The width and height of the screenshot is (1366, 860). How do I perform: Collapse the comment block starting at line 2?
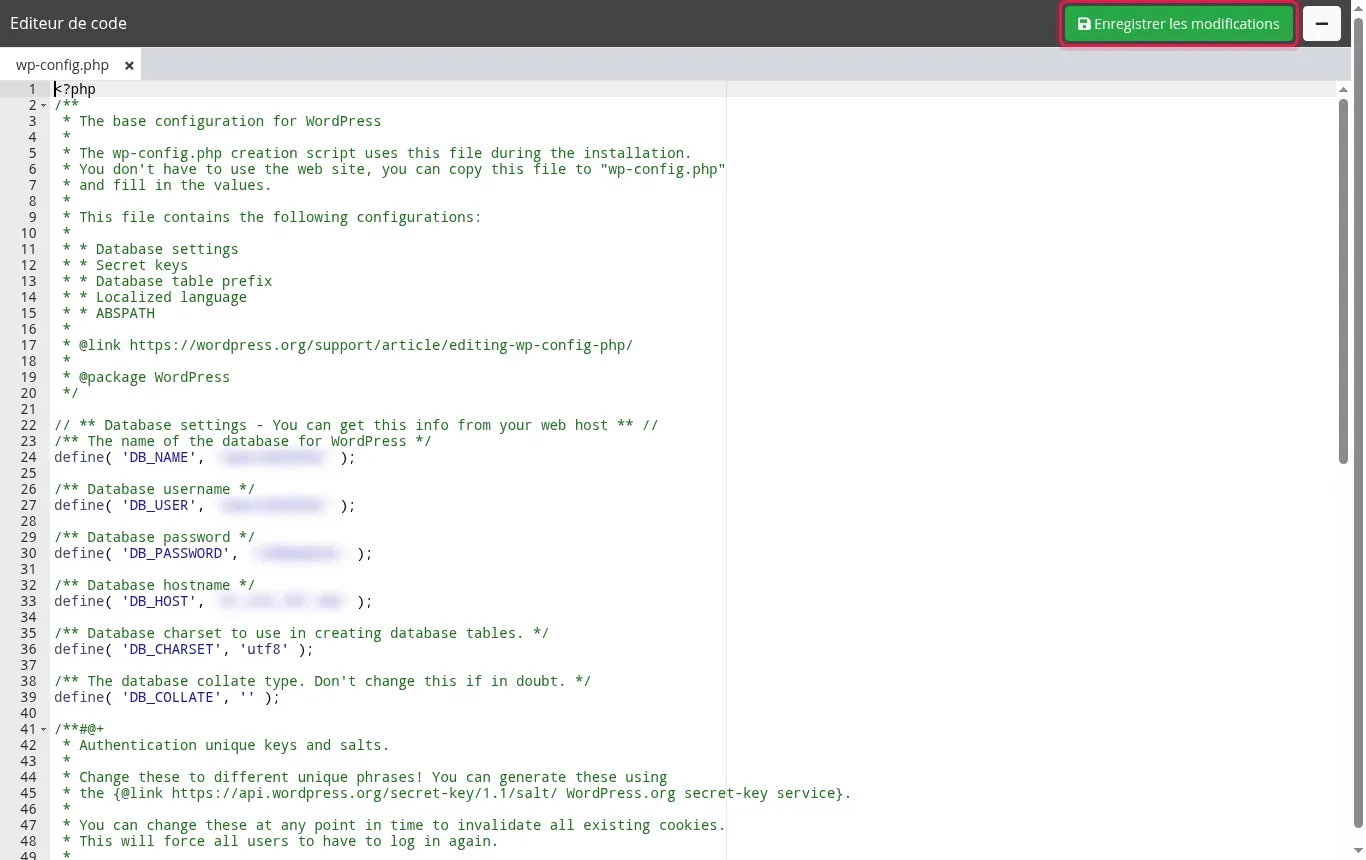44,105
